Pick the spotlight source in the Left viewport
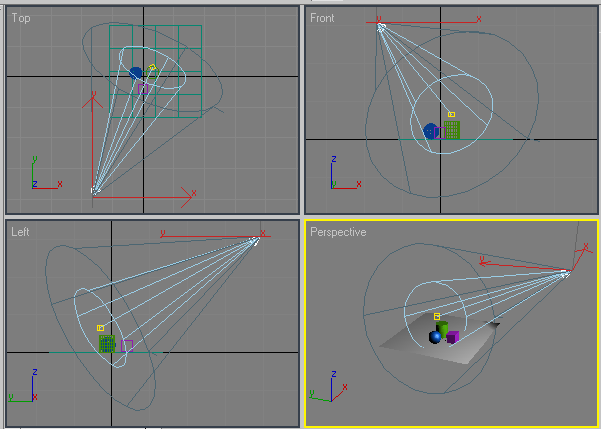Image resolution: width=601 pixels, height=429 pixels. point(255,241)
